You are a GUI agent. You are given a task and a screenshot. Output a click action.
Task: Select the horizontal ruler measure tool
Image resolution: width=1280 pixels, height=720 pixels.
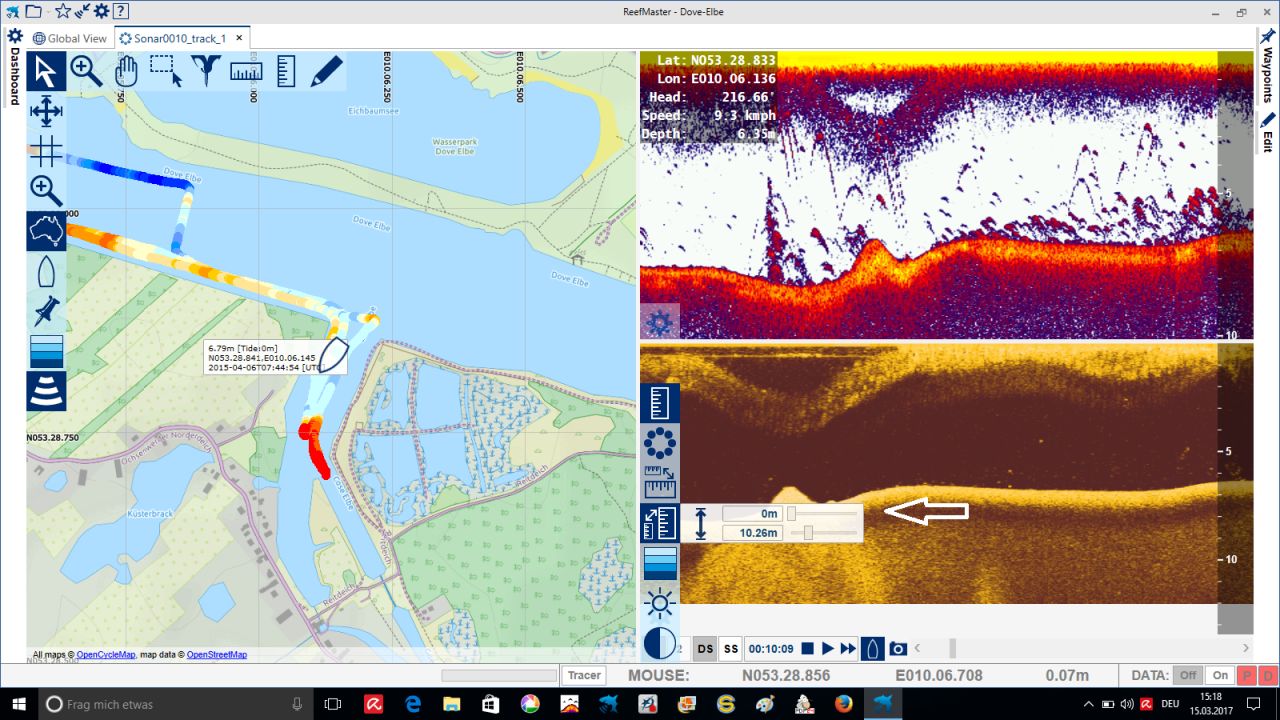246,71
